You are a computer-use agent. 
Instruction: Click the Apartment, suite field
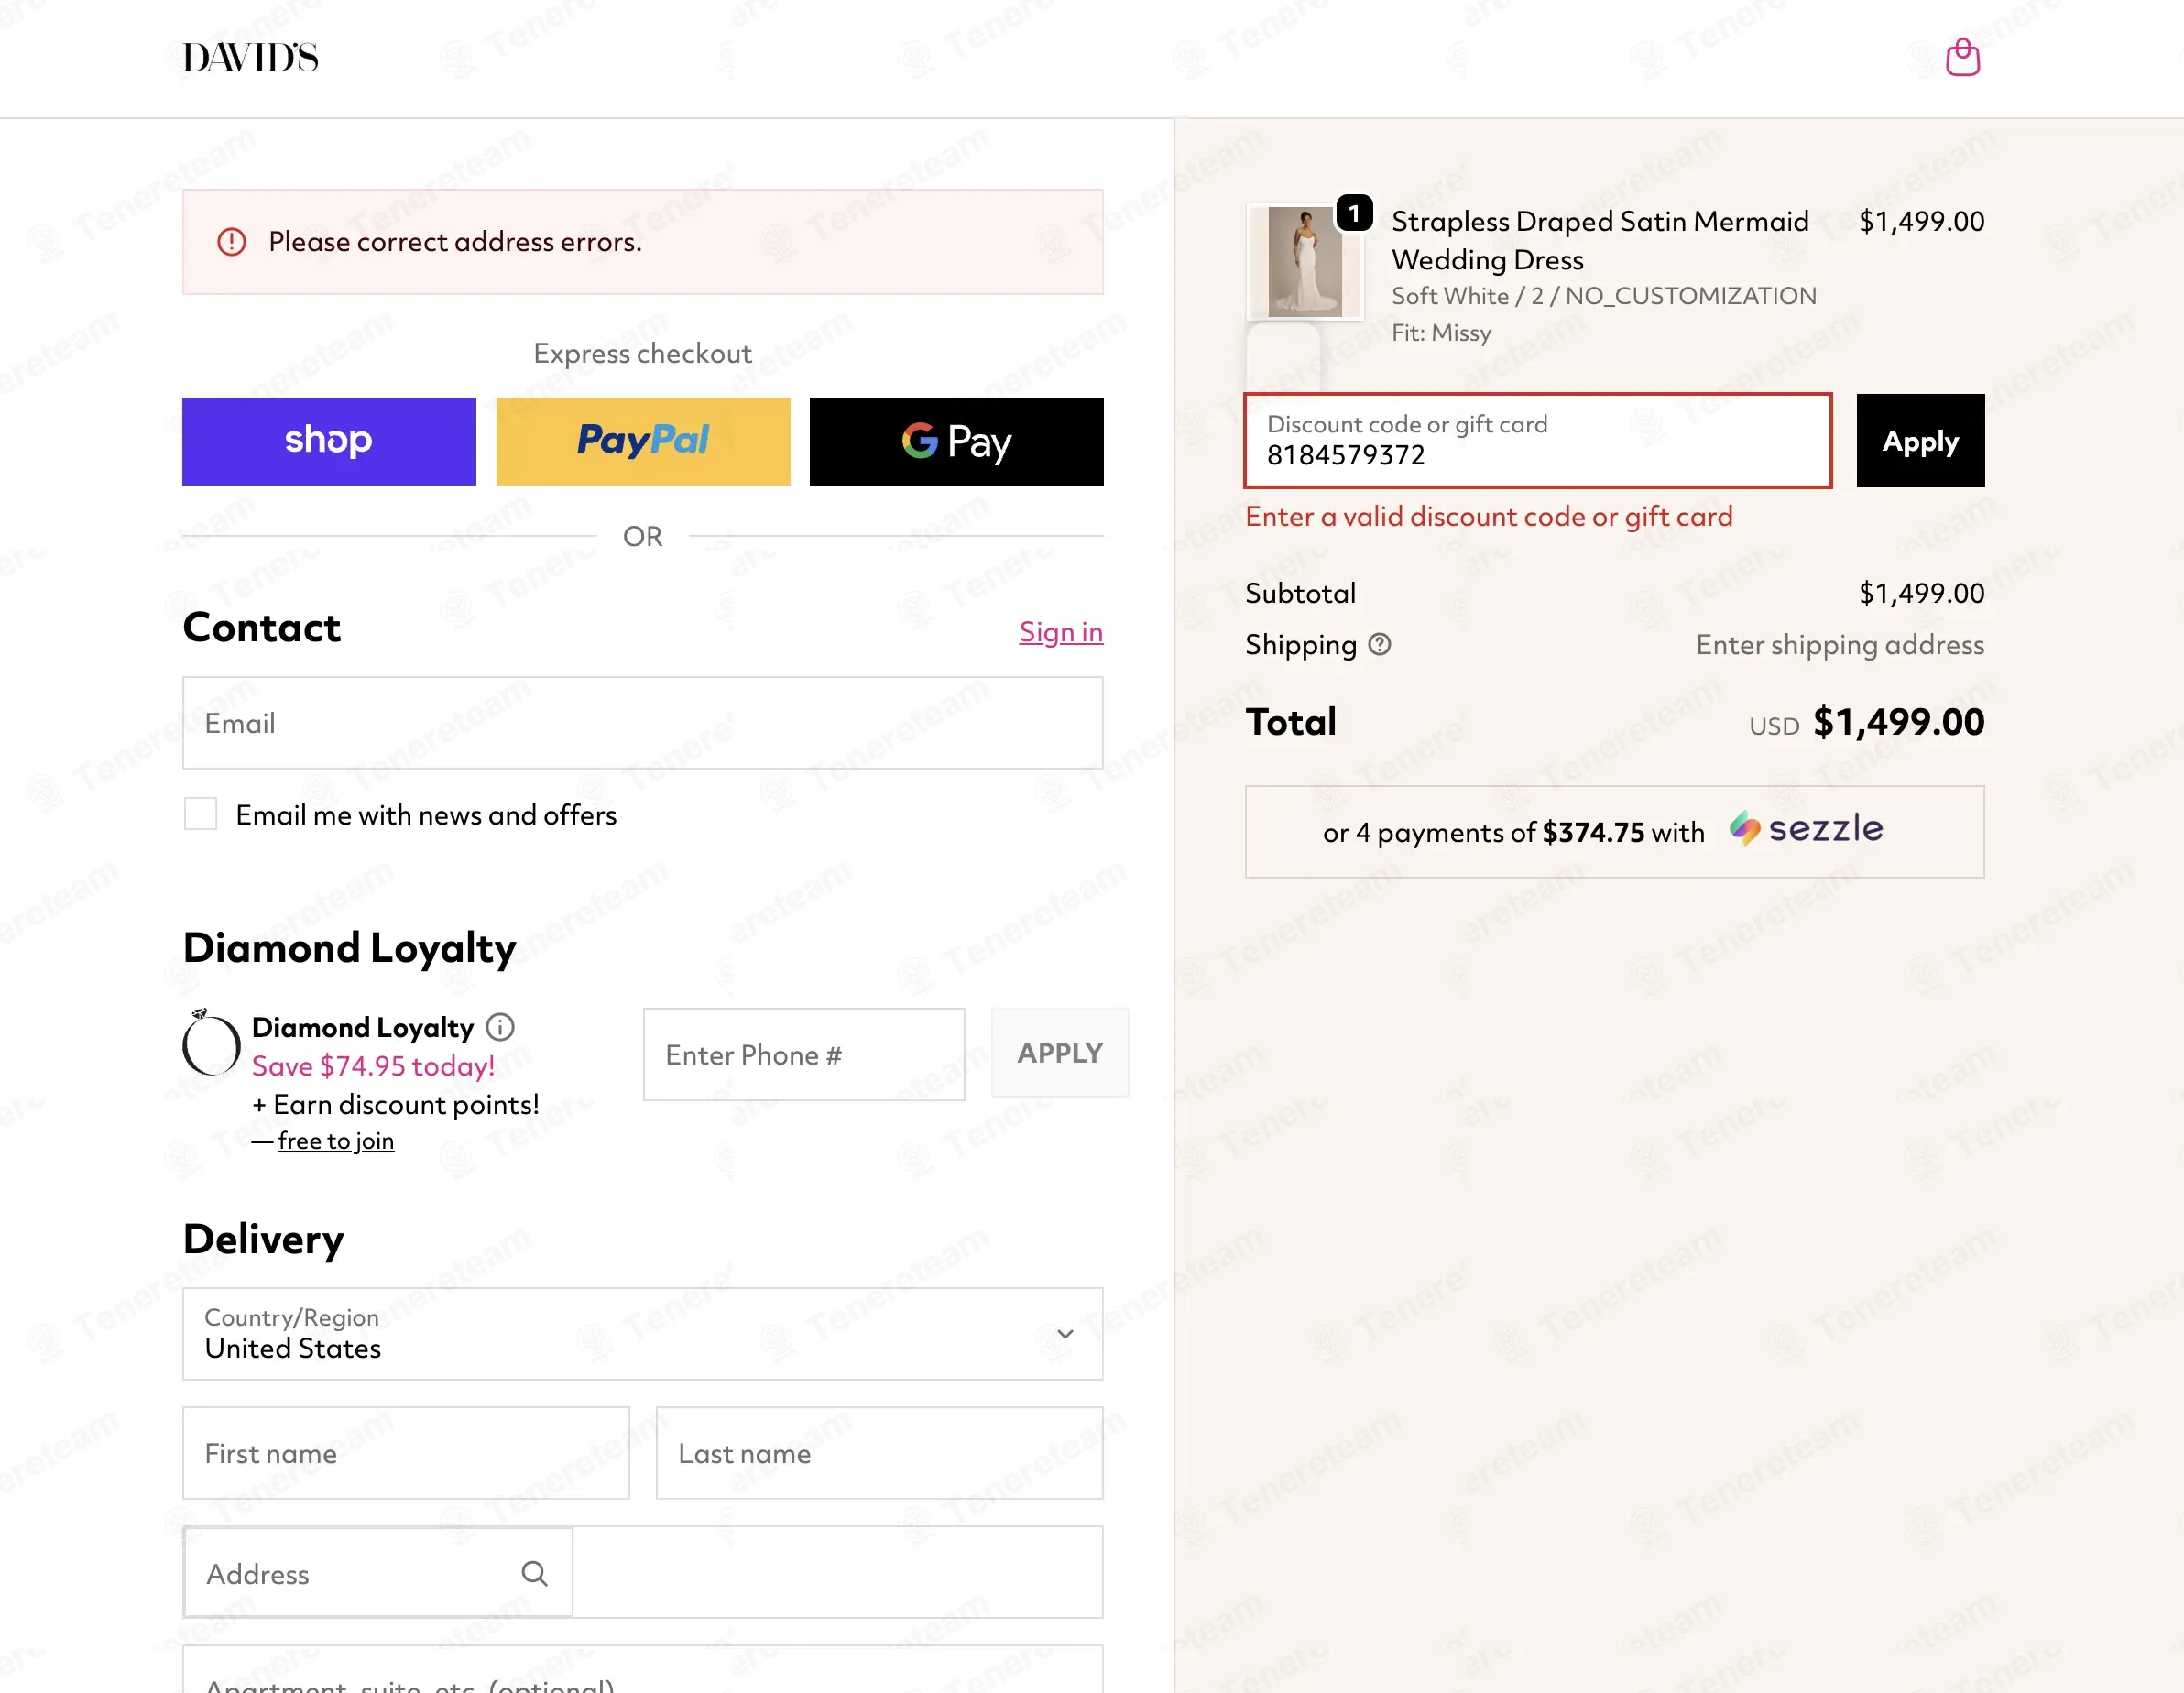643,1670
